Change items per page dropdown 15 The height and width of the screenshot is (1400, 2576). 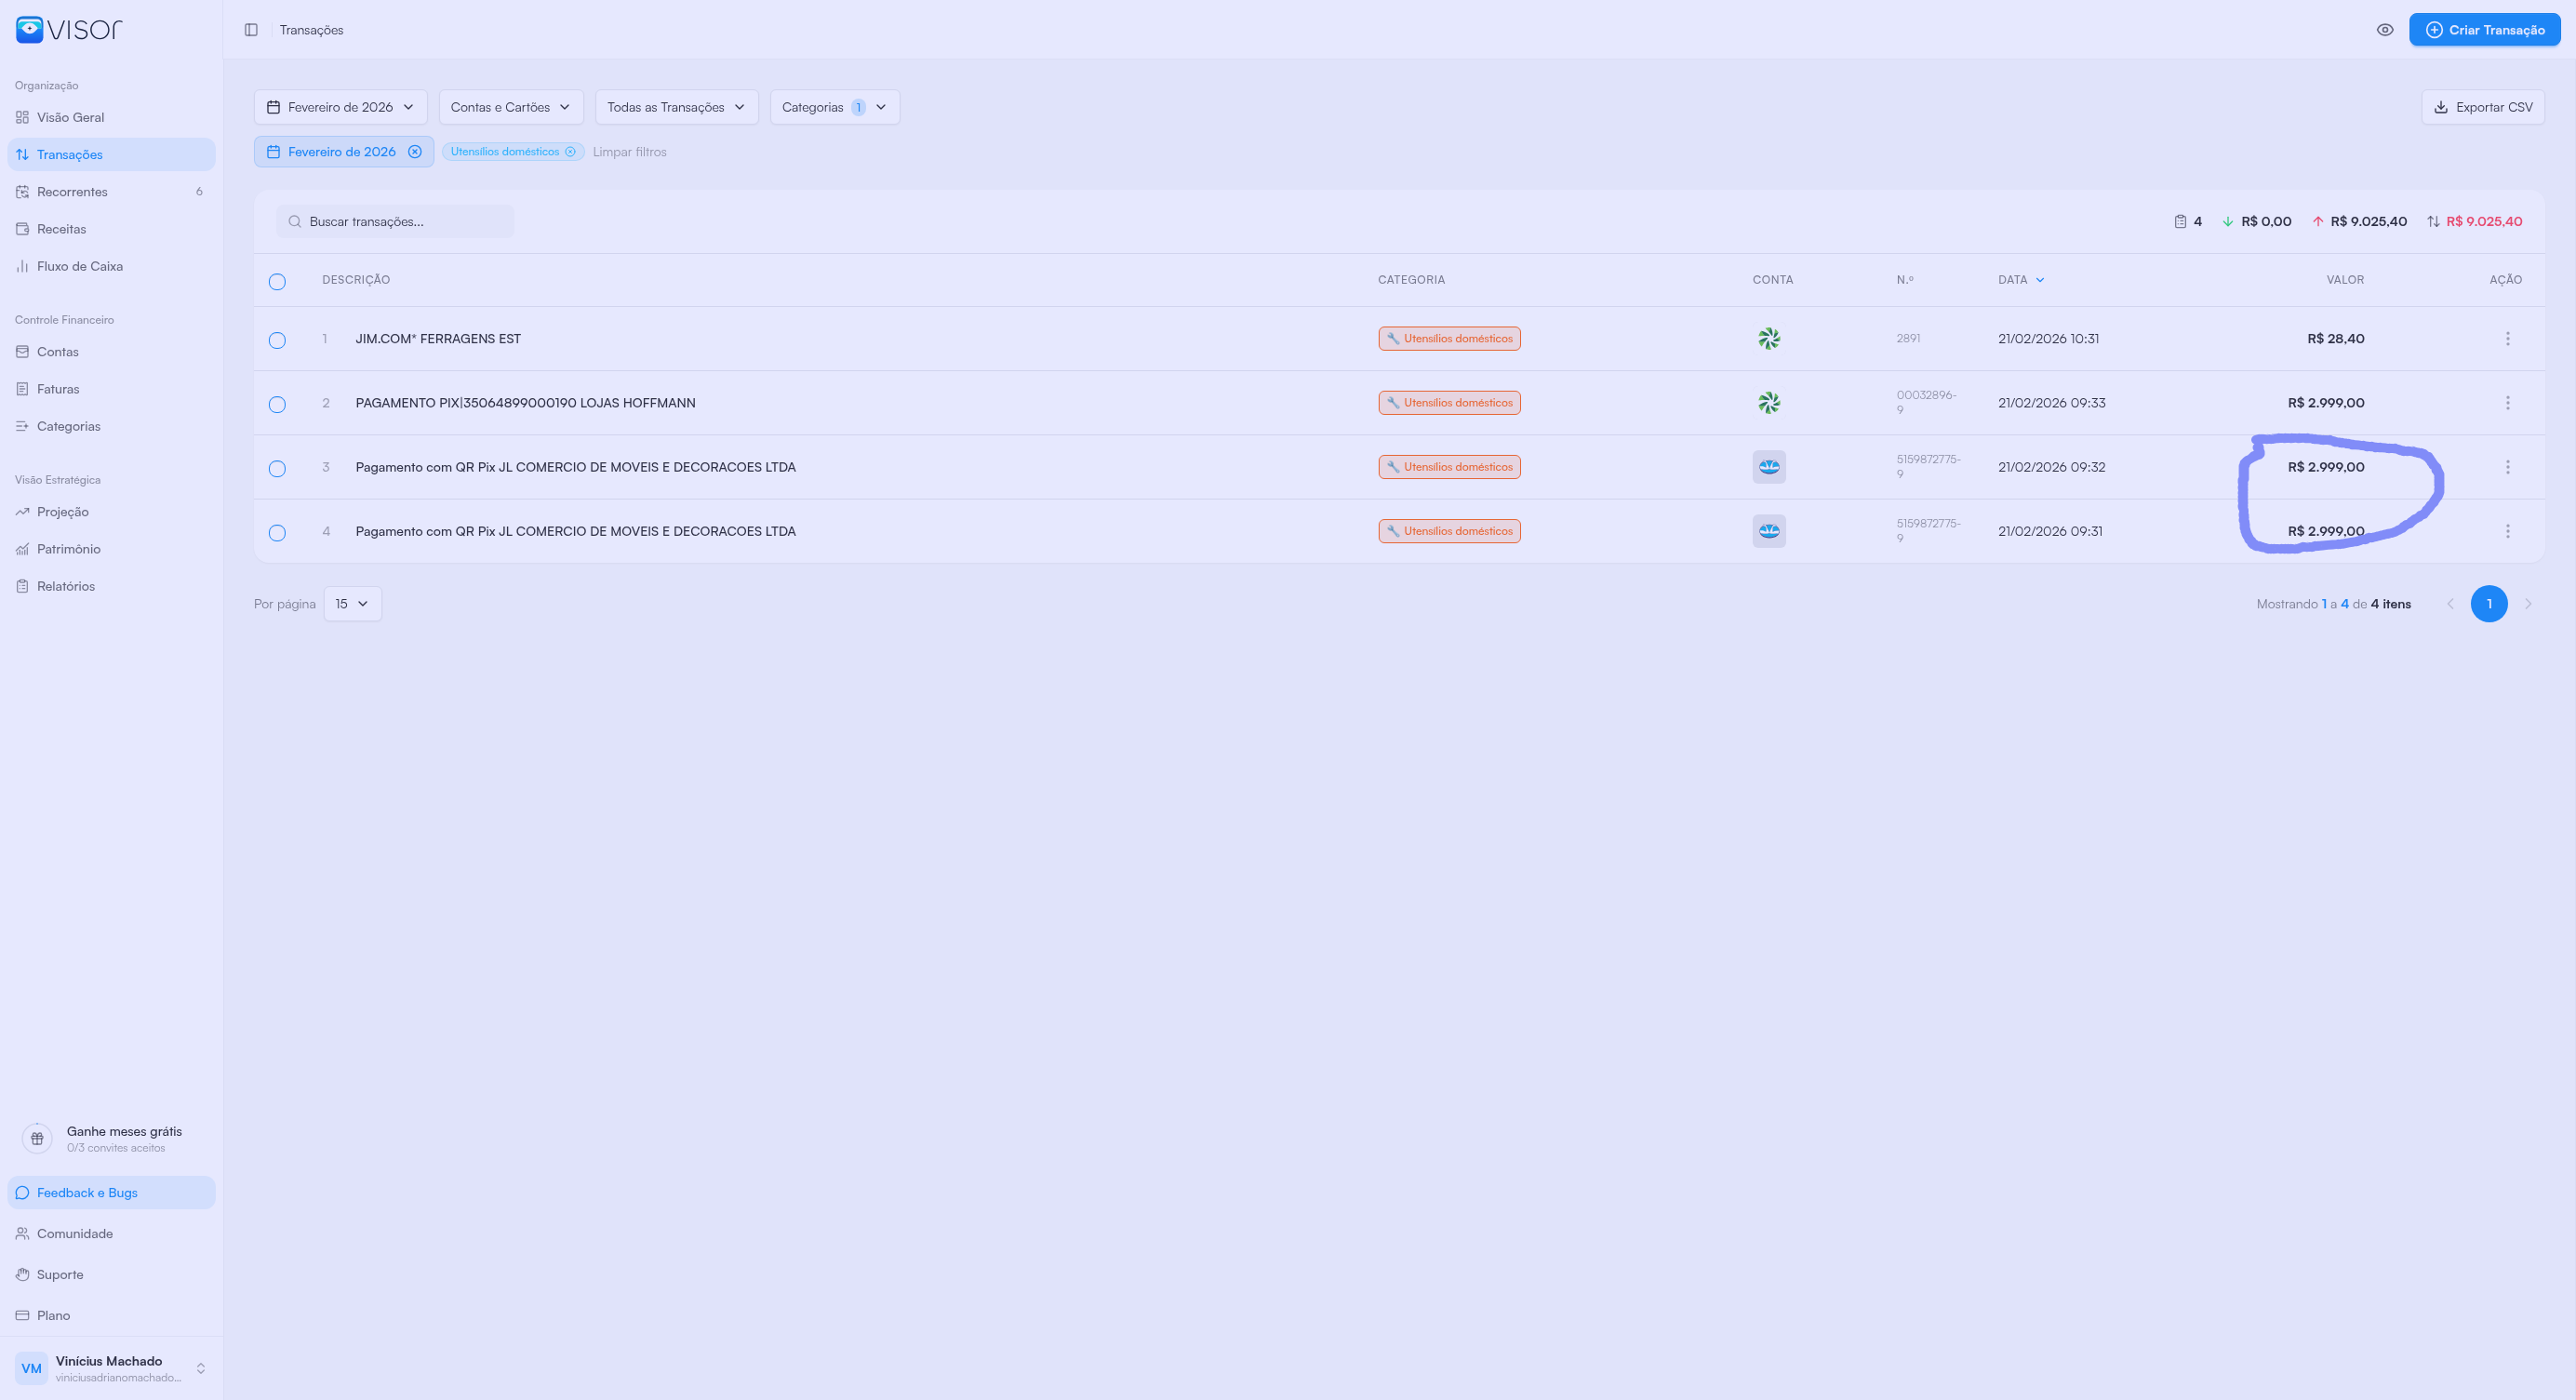point(352,604)
